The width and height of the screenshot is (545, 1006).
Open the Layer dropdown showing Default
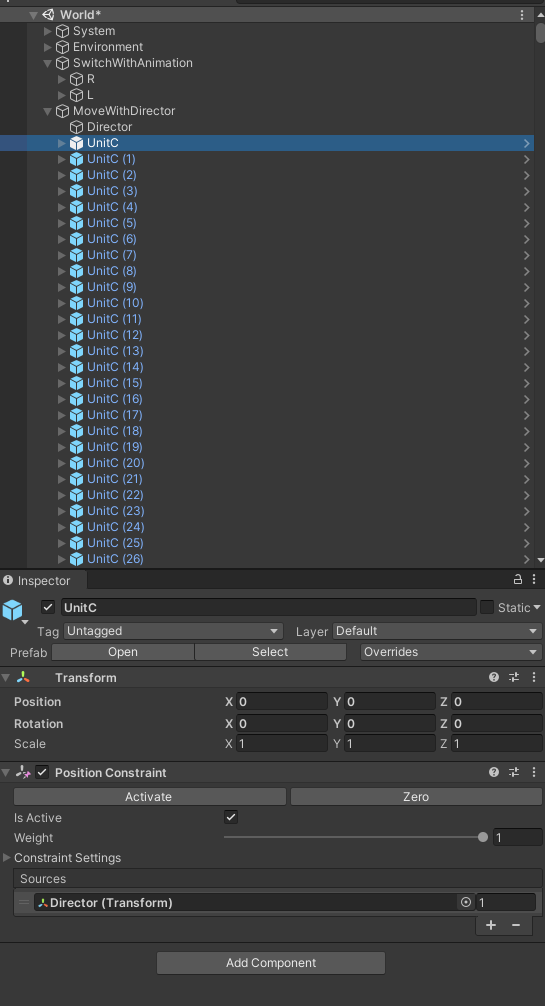pos(437,631)
